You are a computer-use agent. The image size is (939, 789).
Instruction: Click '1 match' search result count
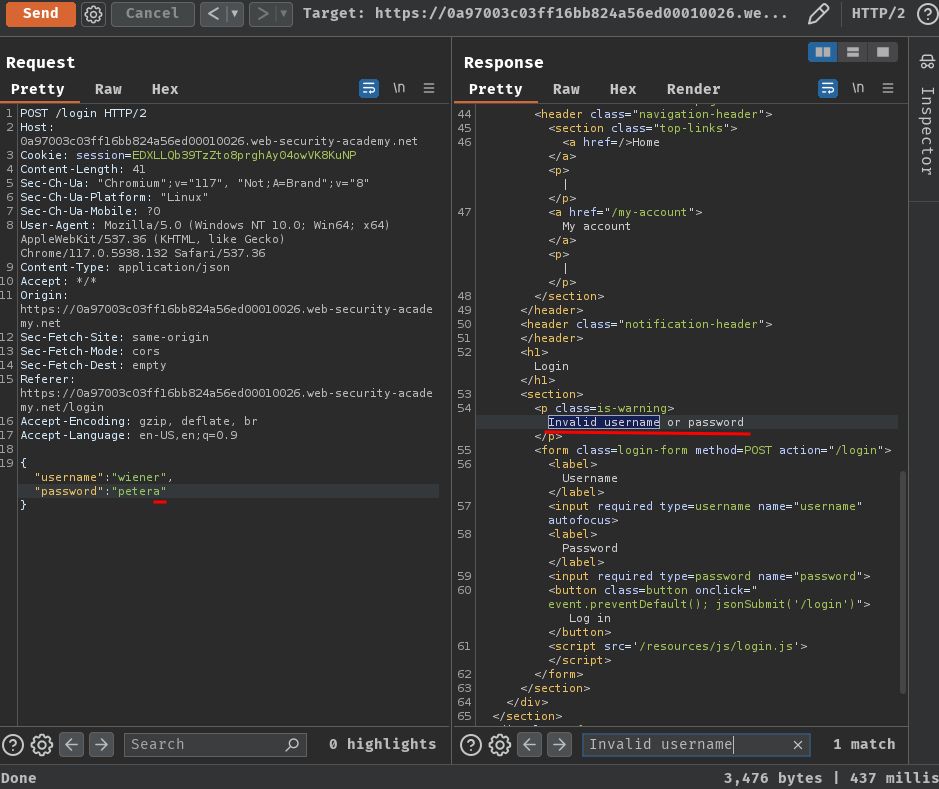(x=864, y=744)
